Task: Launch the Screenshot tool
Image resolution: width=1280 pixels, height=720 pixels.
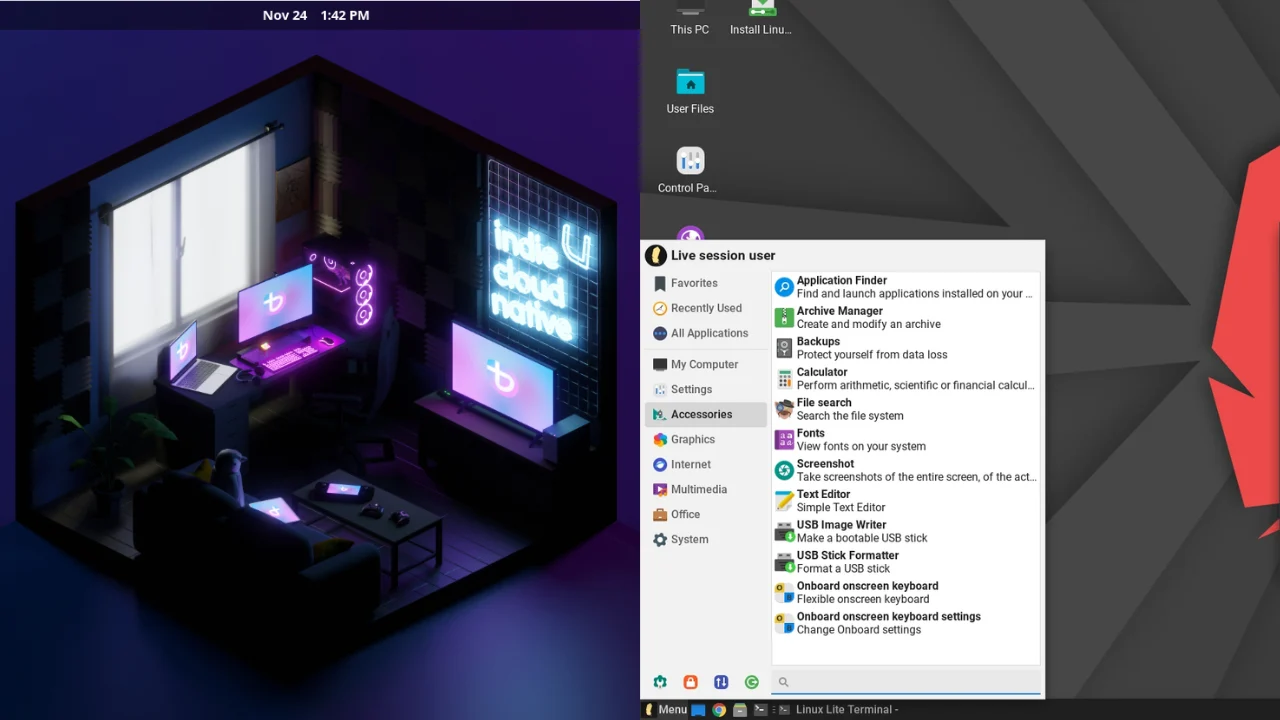Action: pyautogui.click(x=905, y=470)
